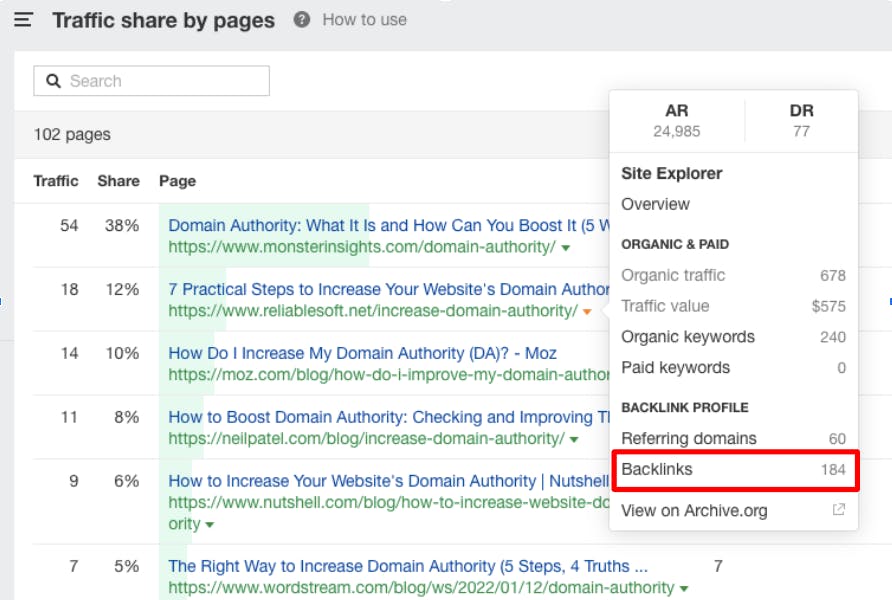Click the search magnifier icon
Viewport: 892px width, 600px height.
(x=53, y=81)
